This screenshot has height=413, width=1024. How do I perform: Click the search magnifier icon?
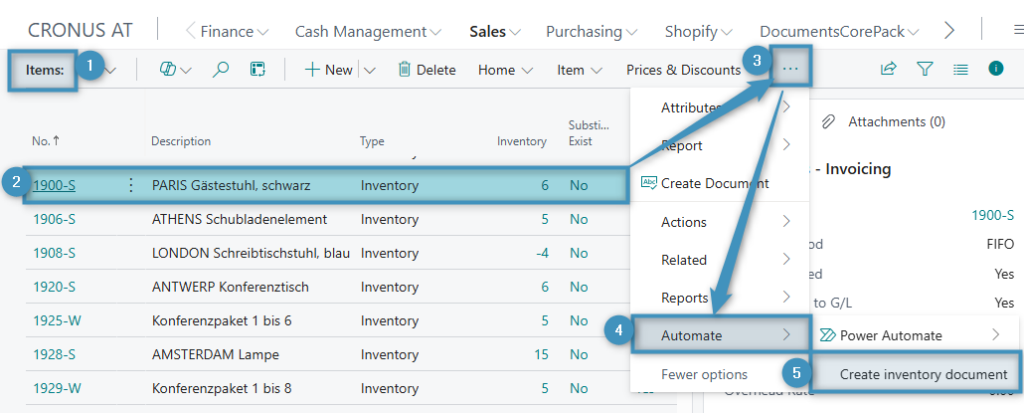pyautogui.click(x=221, y=70)
